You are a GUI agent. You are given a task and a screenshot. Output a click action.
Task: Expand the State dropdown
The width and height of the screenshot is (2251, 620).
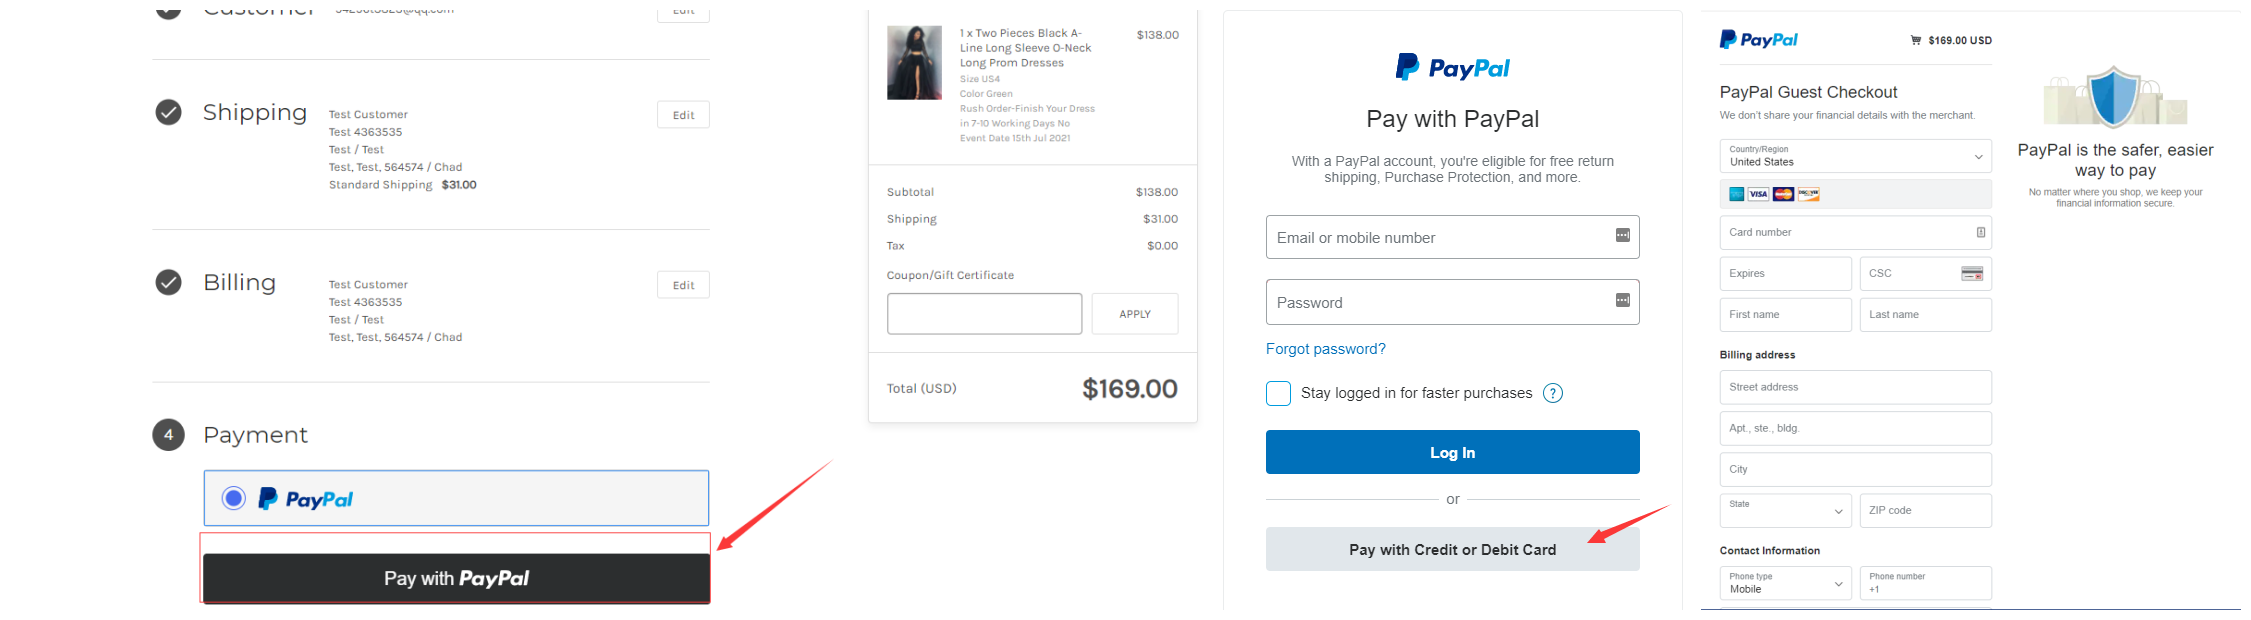coord(1785,510)
